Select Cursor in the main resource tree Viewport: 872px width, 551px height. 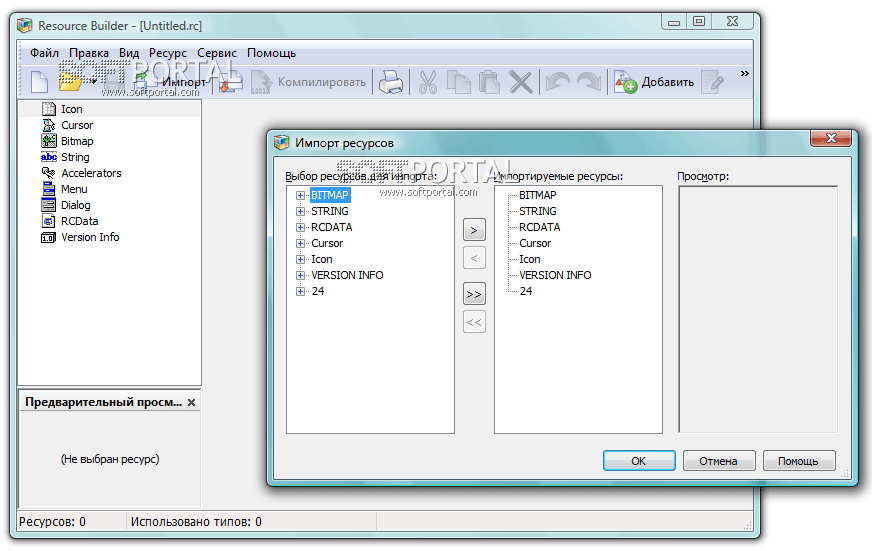click(77, 126)
